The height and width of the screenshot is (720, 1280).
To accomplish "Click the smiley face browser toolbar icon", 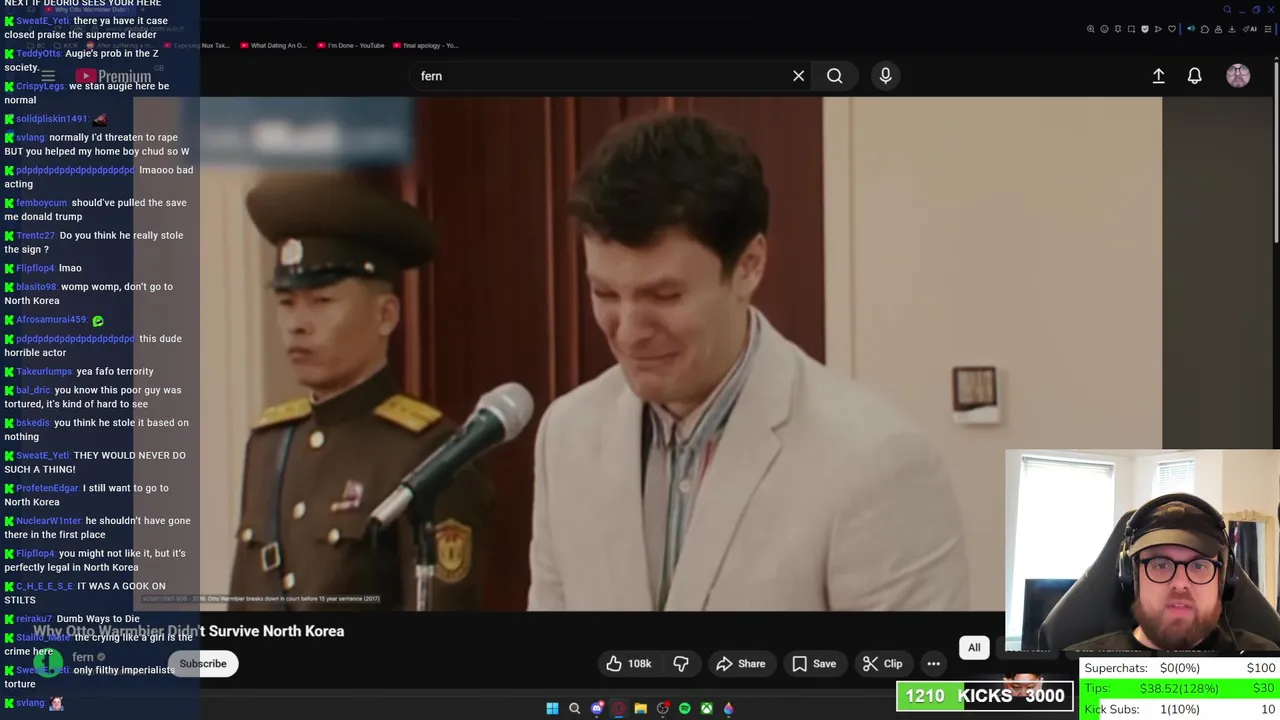I will pos(1105,29).
